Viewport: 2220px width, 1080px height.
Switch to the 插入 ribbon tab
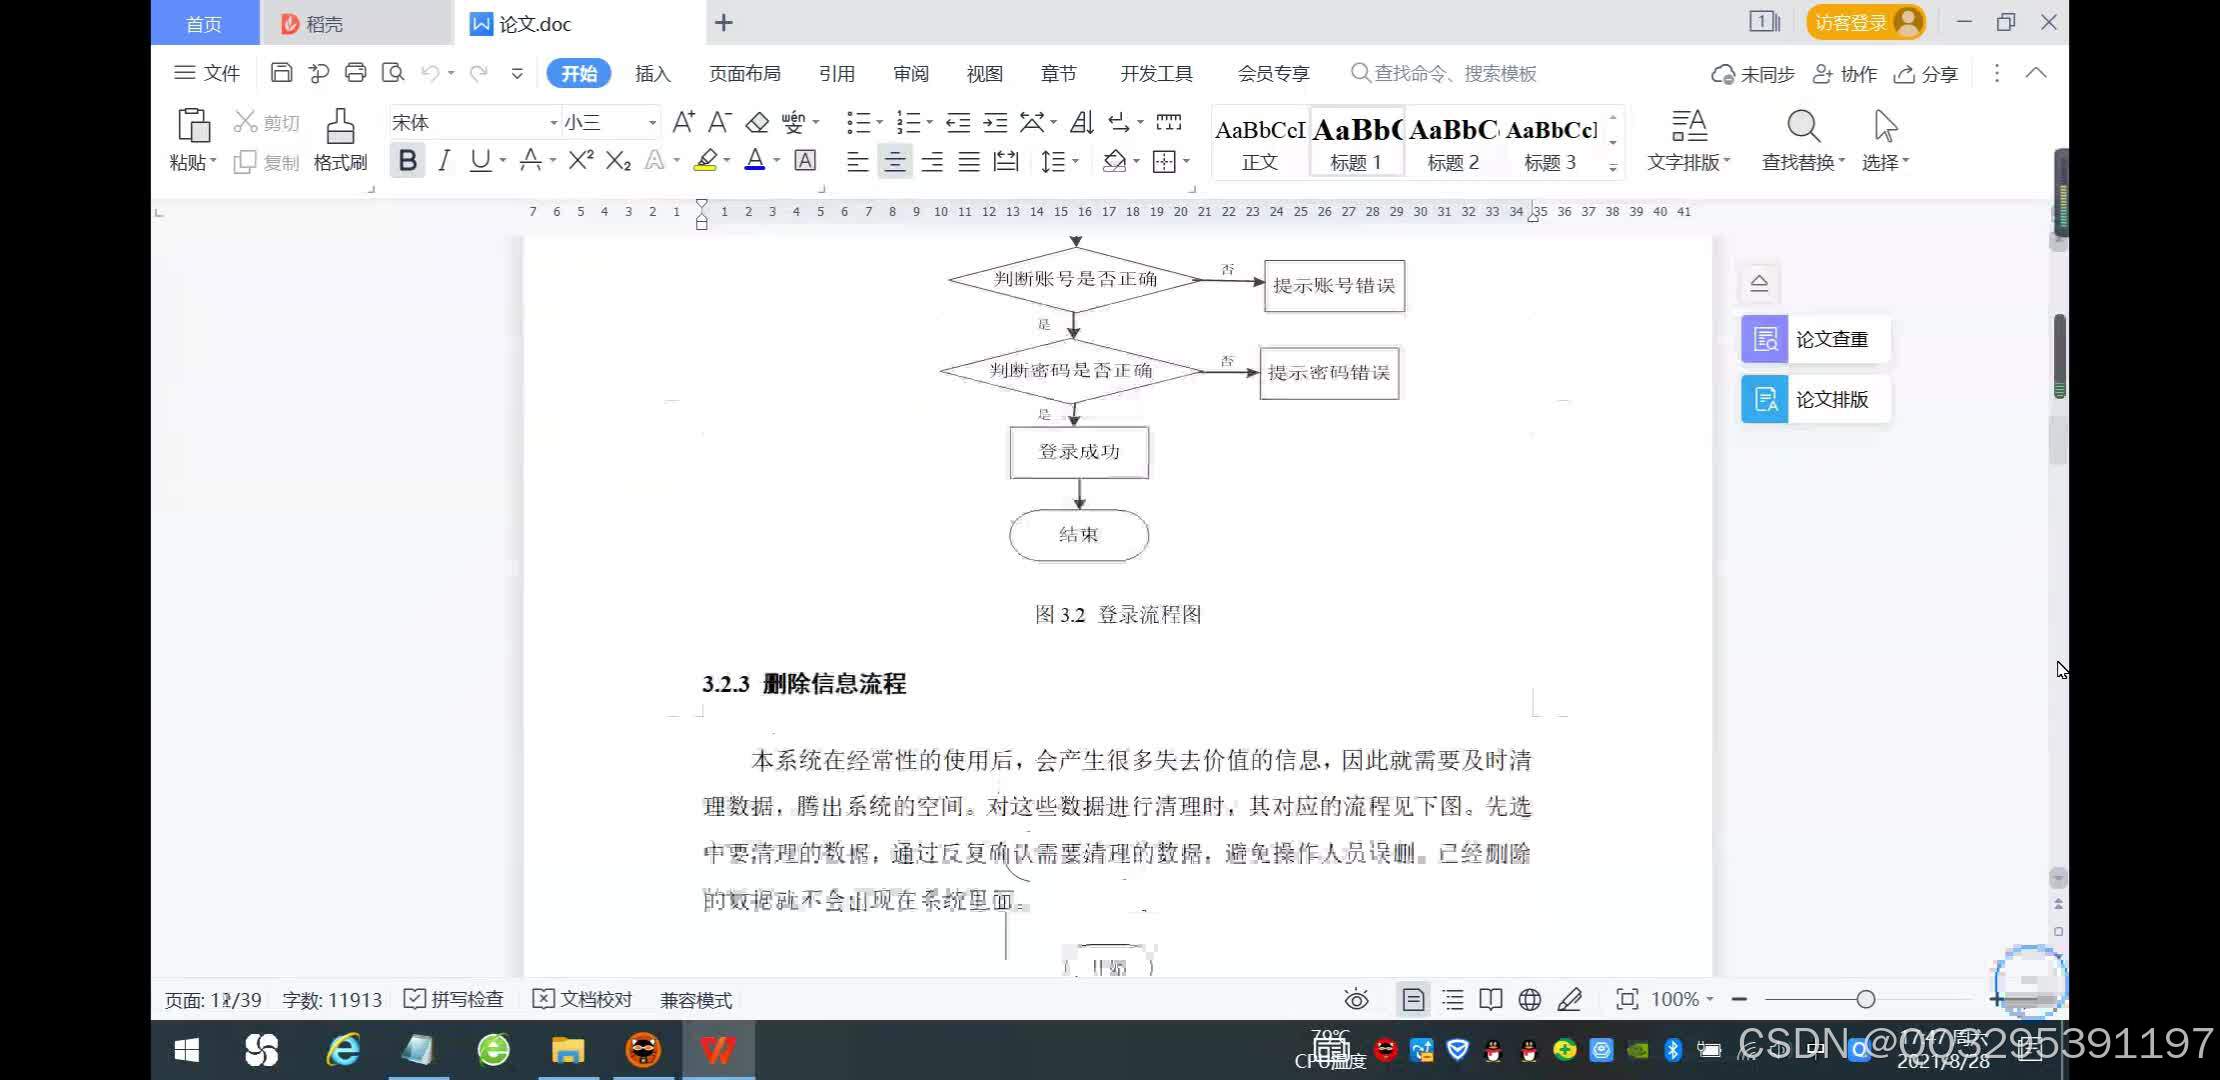point(652,73)
